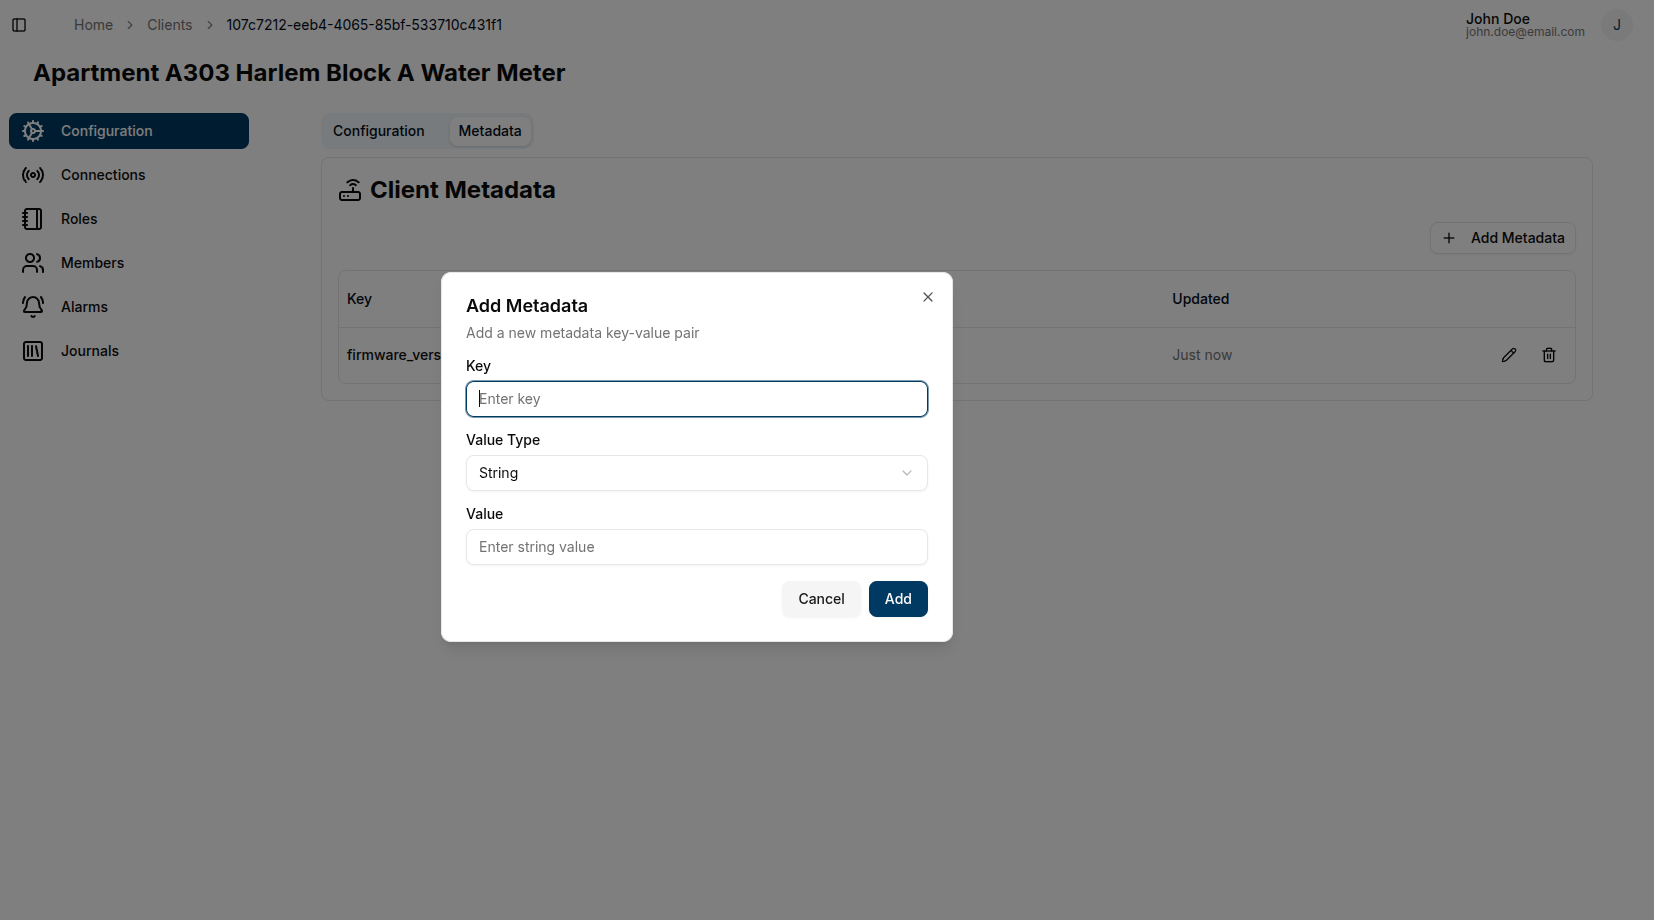
Task: Click the Members icon in sidebar
Action: point(33,262)
